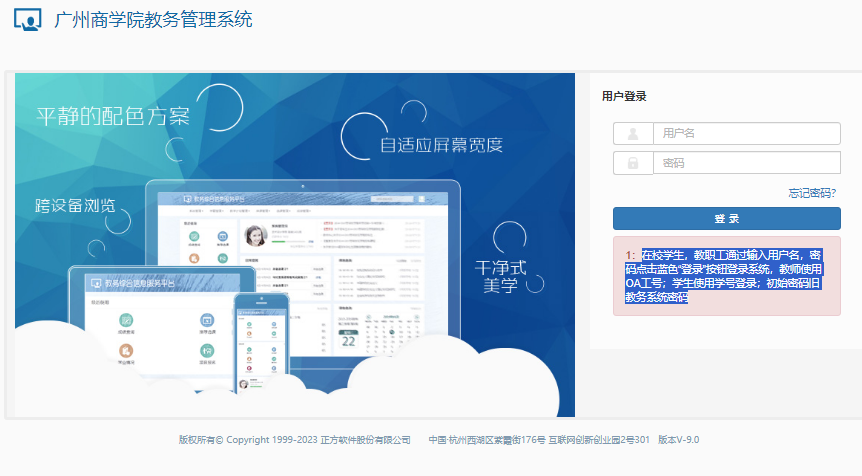Click the 用户登录 heading
Screen dimensions: 862x476
click(624, 96)
